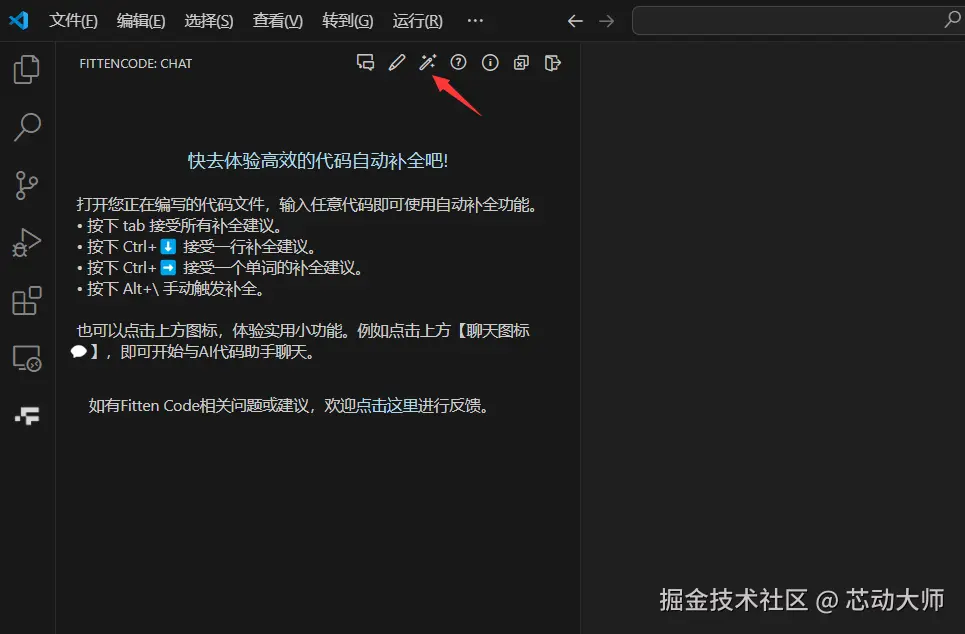Start a new chat with chat icon
This screenshot has height=634, width=965.
(365, 62)
